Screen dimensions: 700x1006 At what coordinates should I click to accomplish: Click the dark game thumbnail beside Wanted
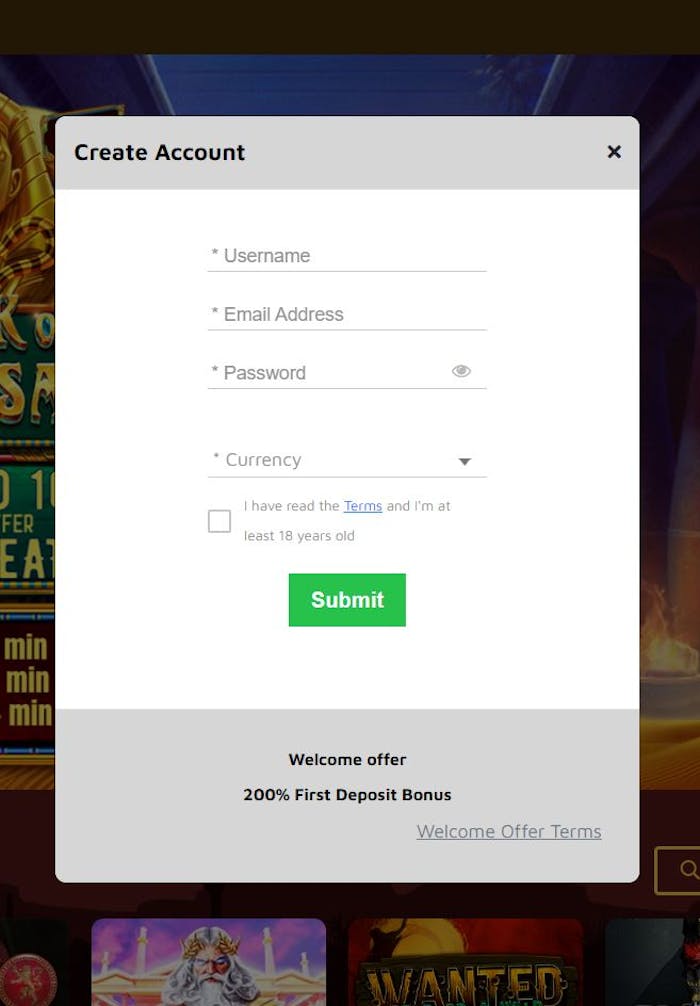pos(652,962)
